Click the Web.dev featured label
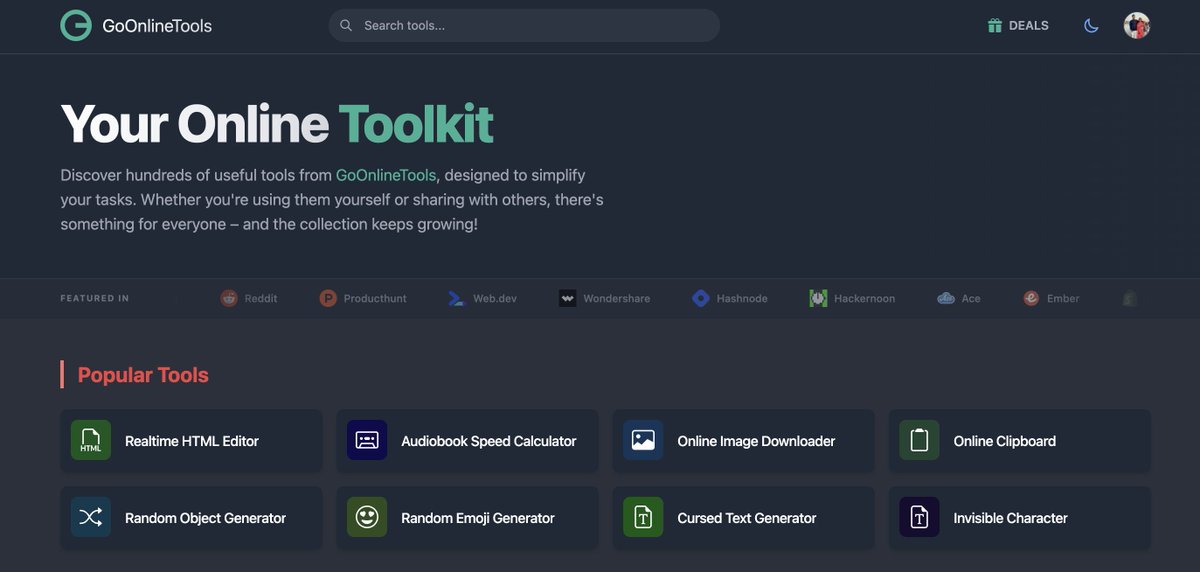1200x572 pixels. click(495, 299)
